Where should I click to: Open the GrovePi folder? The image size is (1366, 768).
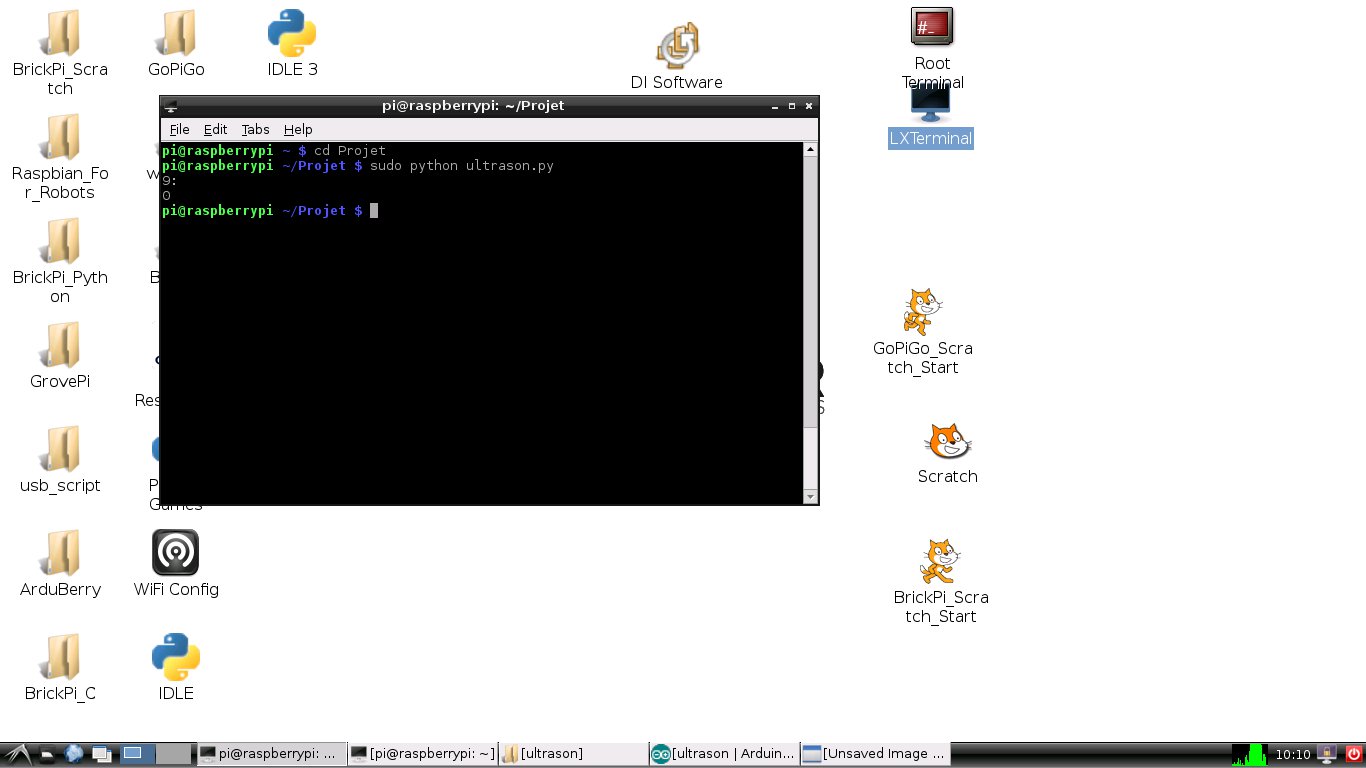[x=60, y=345]
